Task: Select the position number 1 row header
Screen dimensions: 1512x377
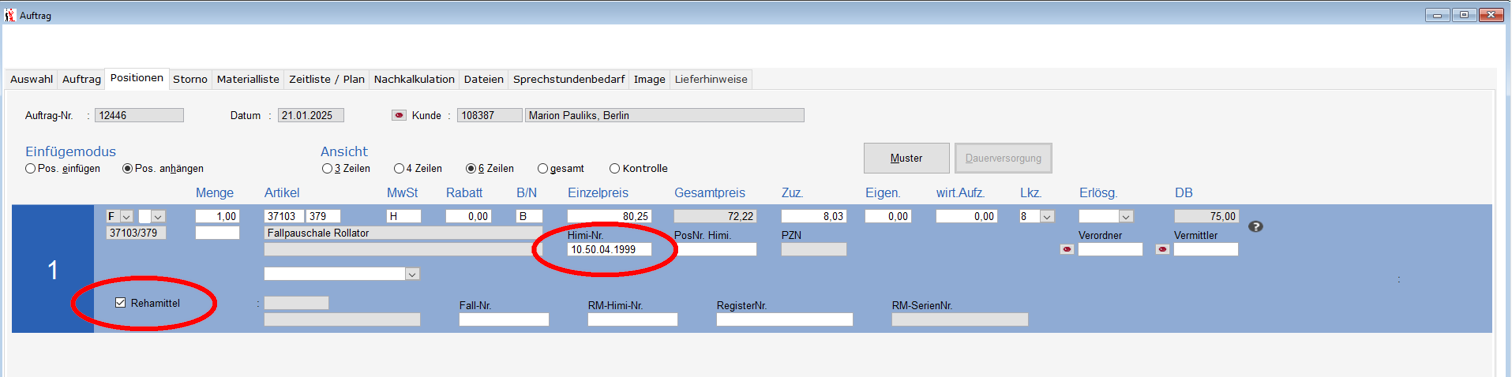Action: pos(53,270)
